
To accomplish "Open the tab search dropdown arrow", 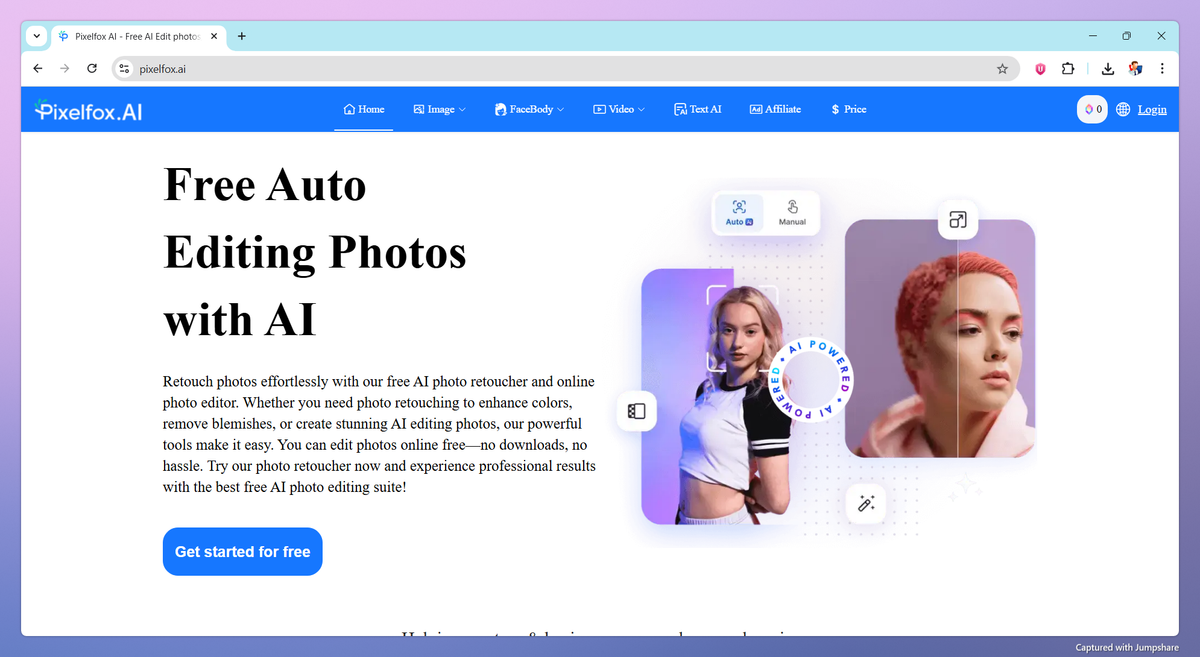I will click(x=37, y=36).
